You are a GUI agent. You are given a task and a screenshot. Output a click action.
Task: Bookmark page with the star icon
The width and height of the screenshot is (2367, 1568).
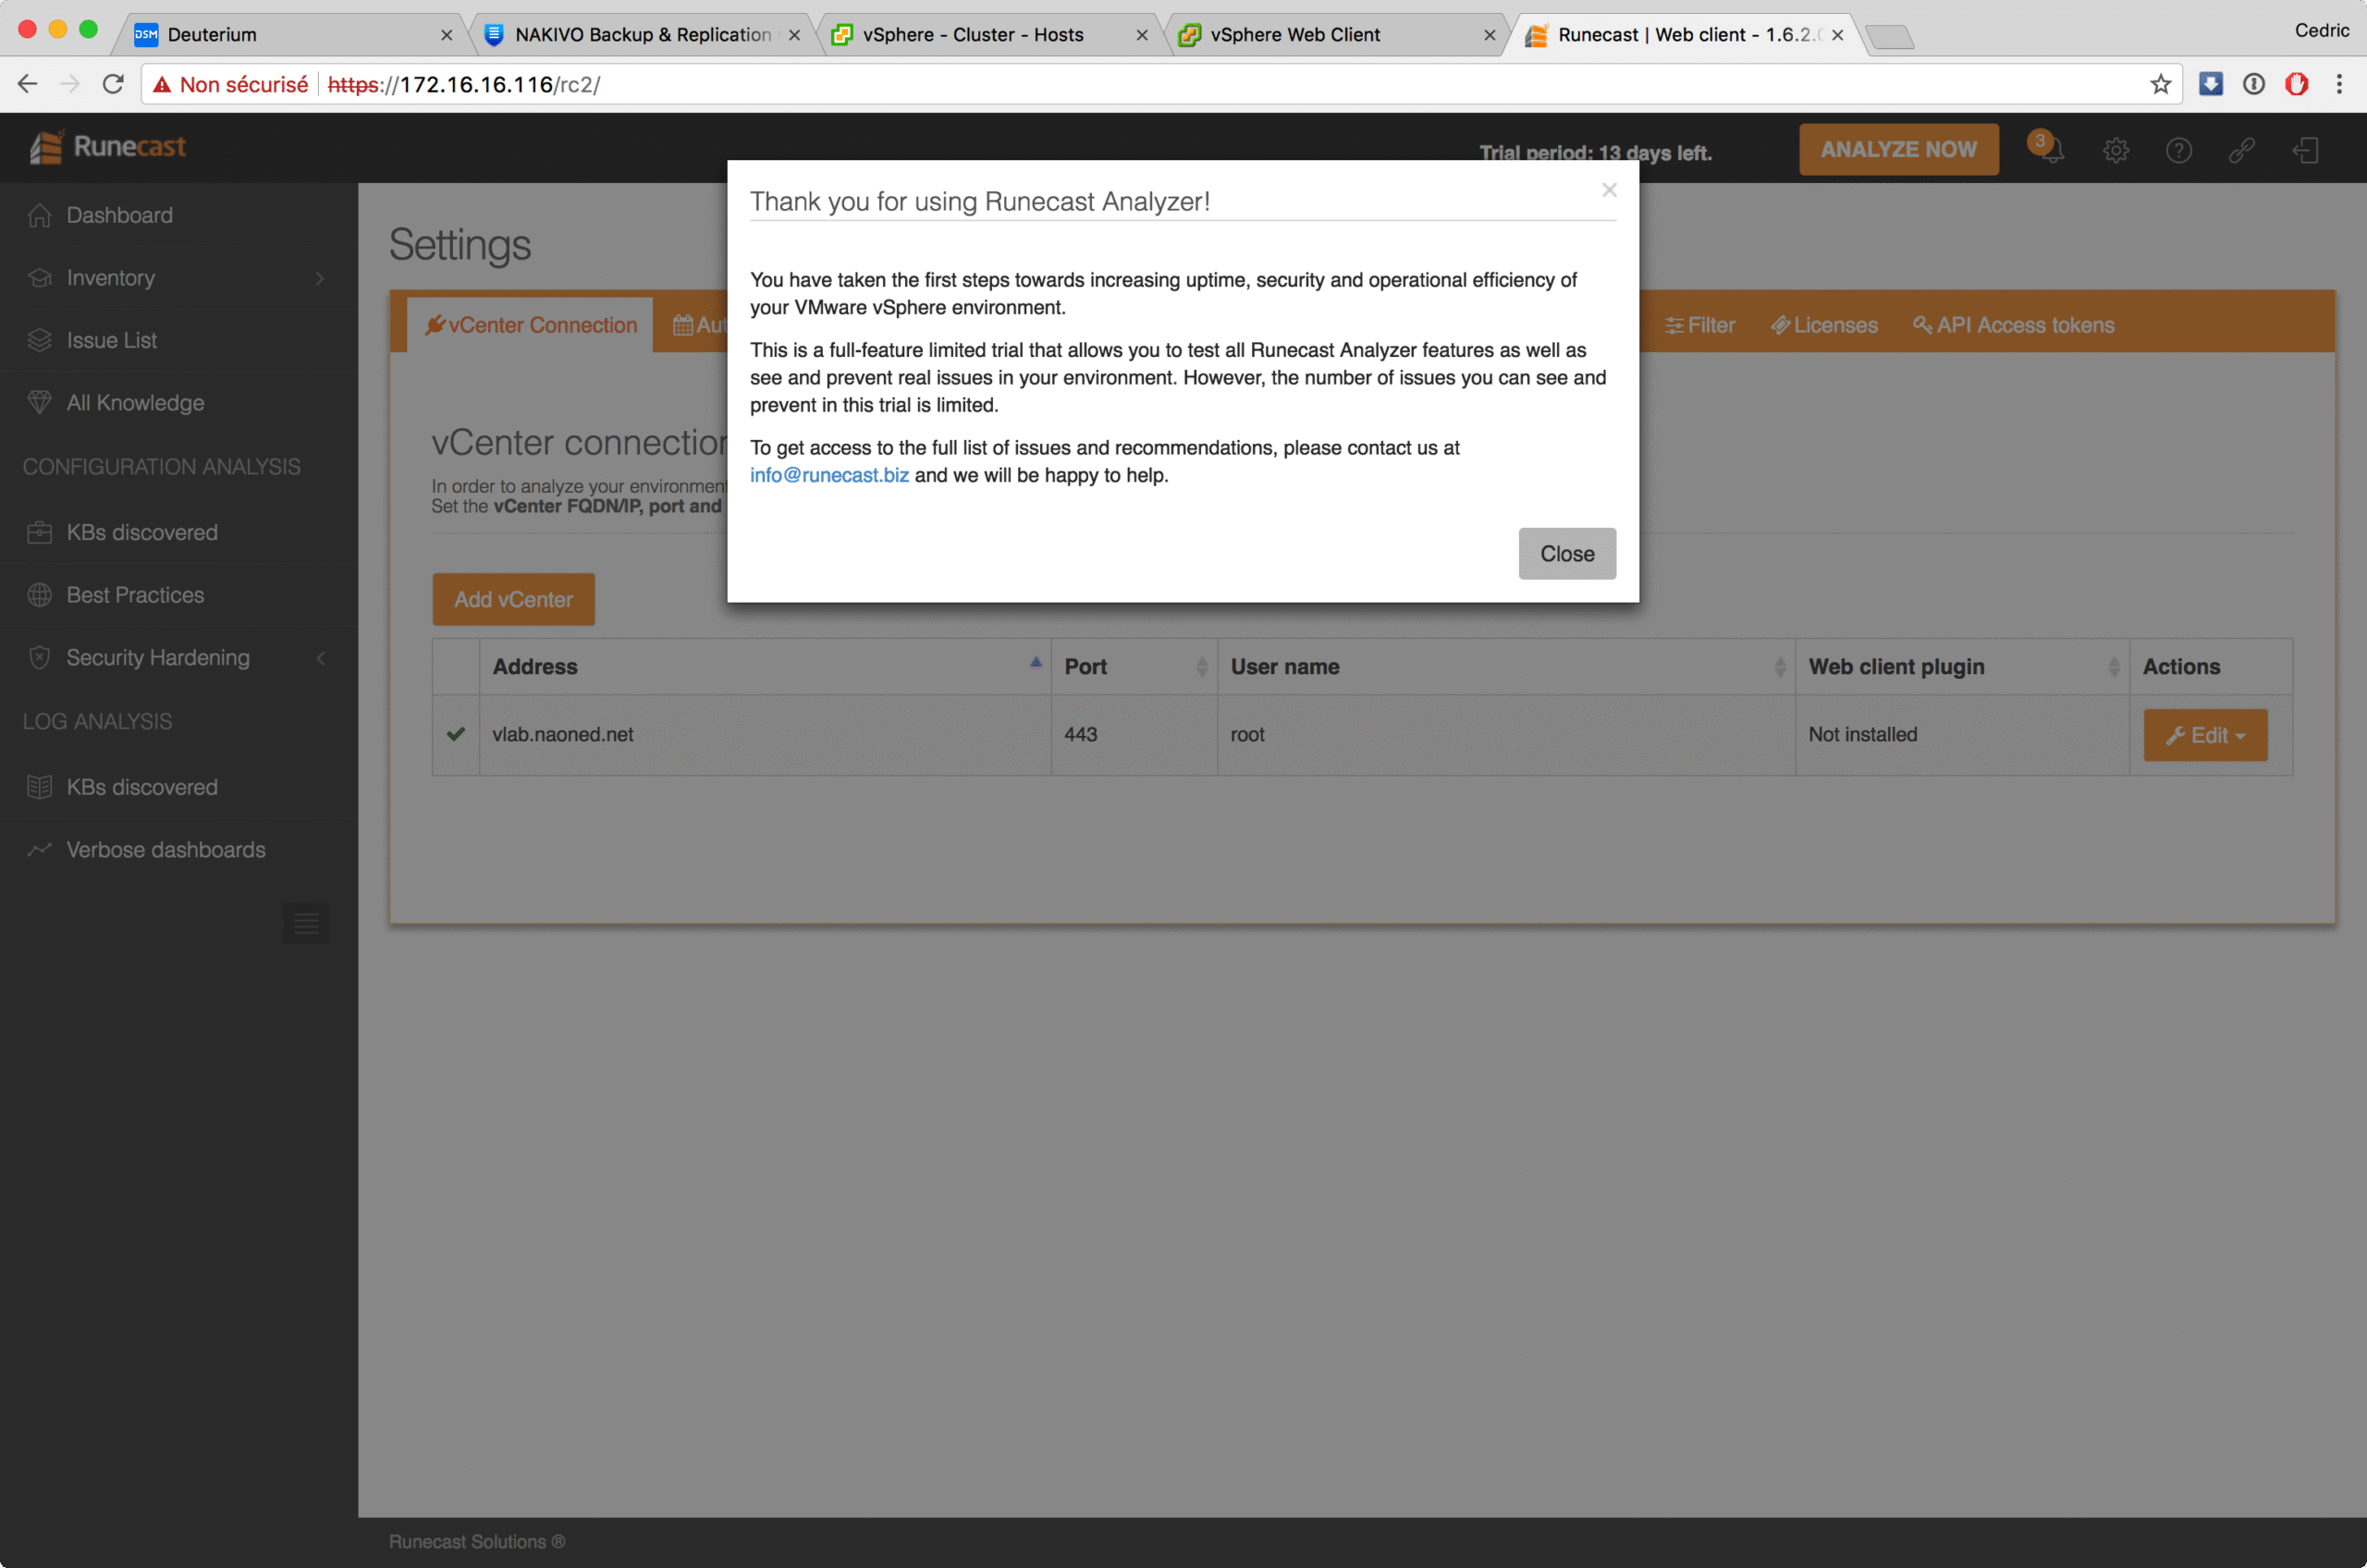pyautogui.click(x=2160, y=85)
